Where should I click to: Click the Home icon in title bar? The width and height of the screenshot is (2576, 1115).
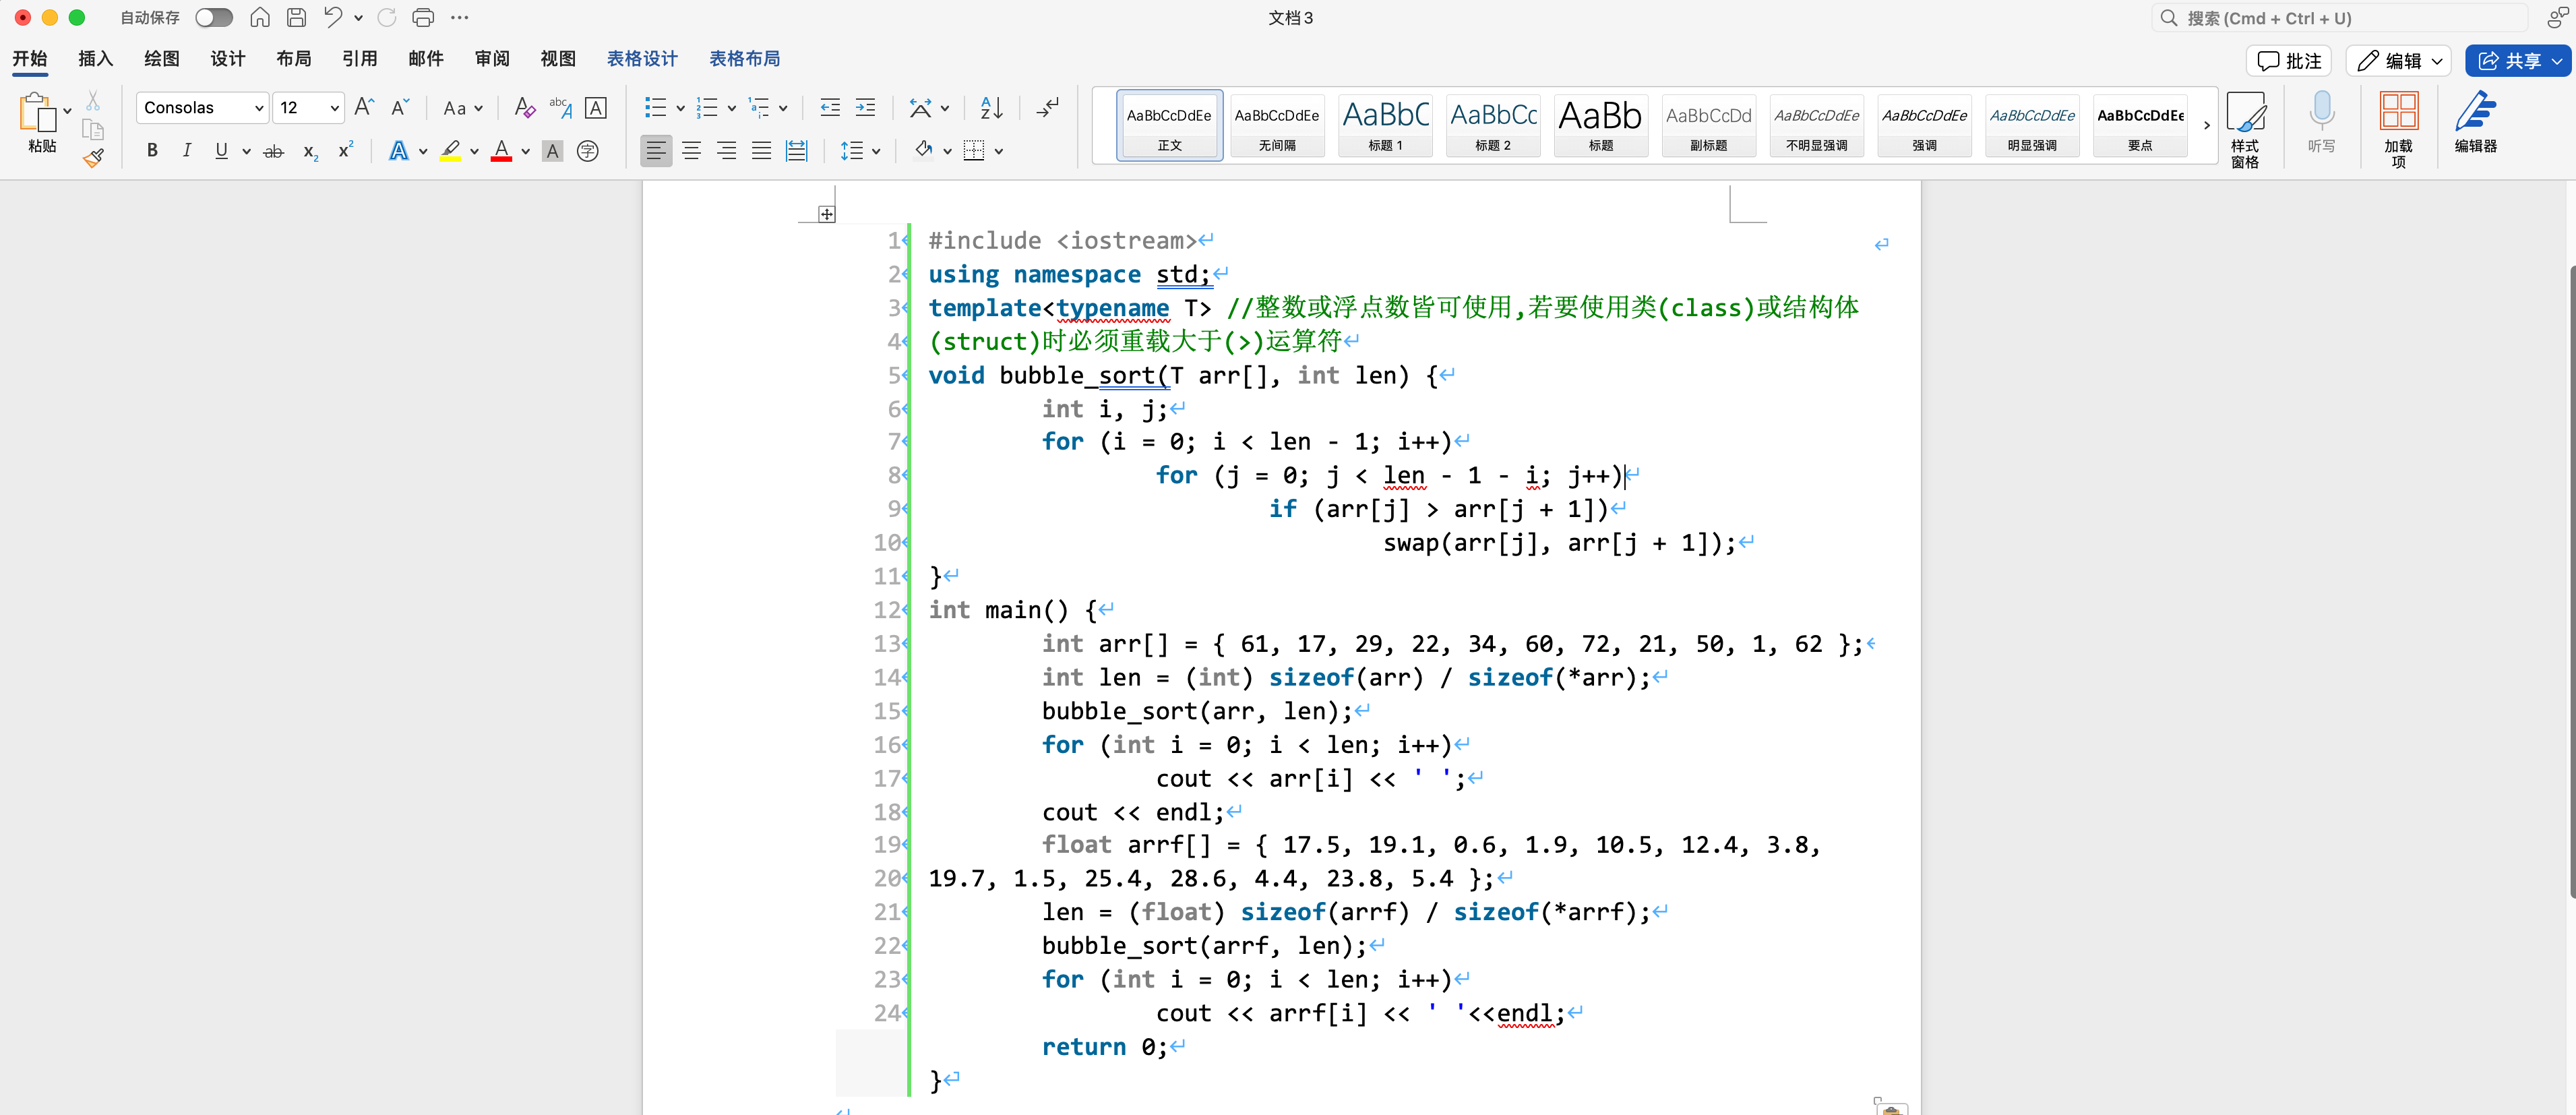tap(260, 17)
